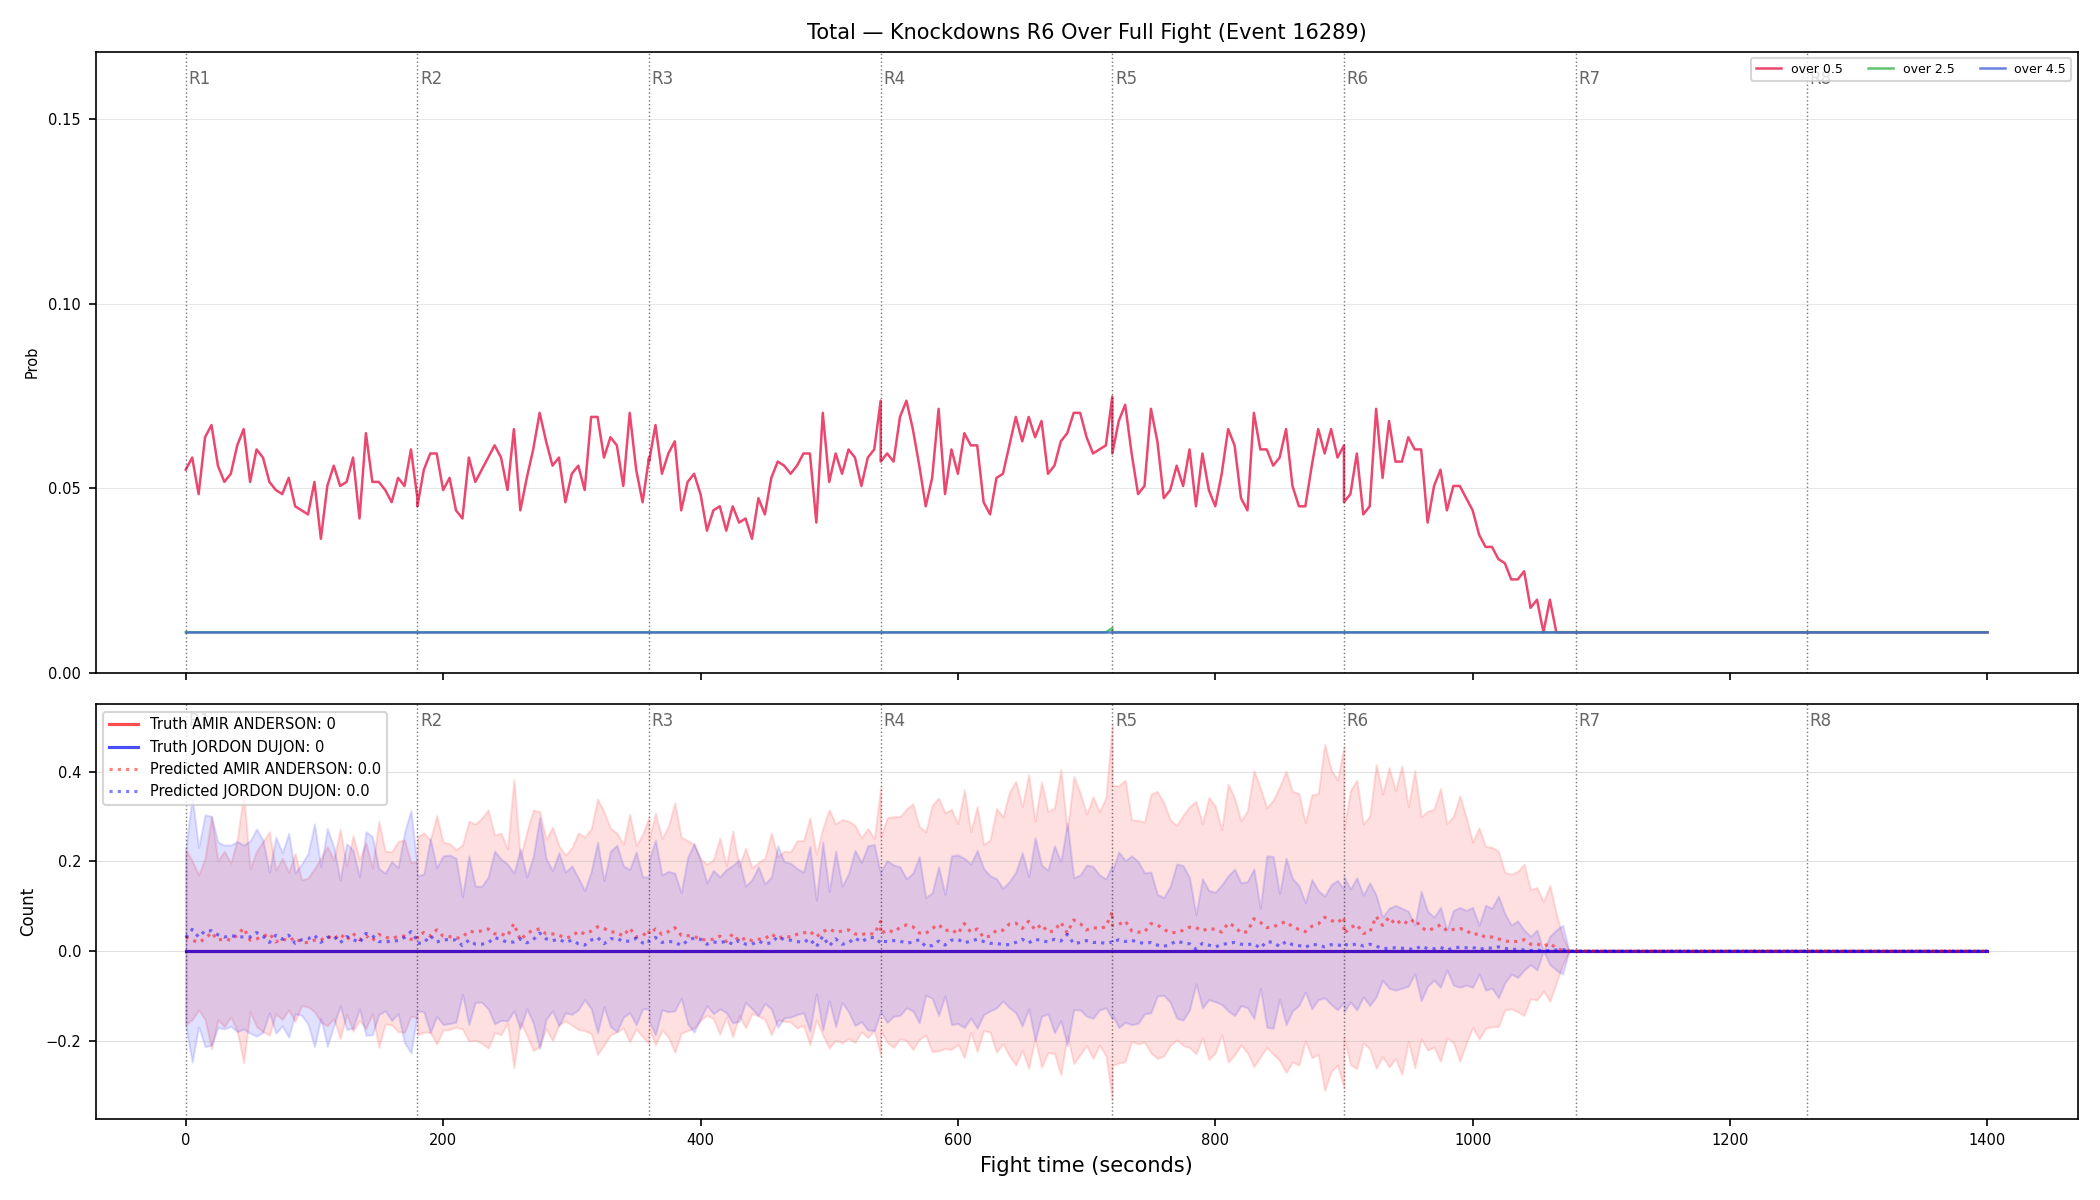Click the R8 round label in the Count chart
The image size is (2100, 1200).
1820,720
